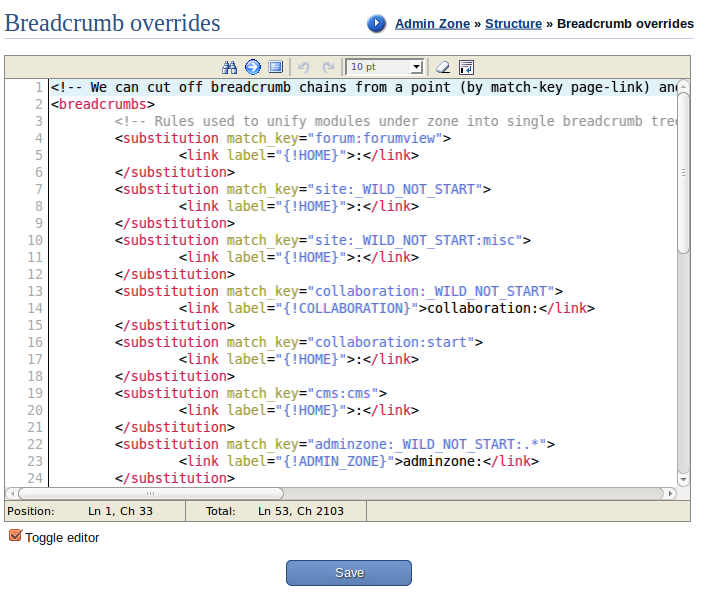Click the blue go-to-line arrow icon
The height and width of the screenshot is (603, 702).
click(252, 67)
